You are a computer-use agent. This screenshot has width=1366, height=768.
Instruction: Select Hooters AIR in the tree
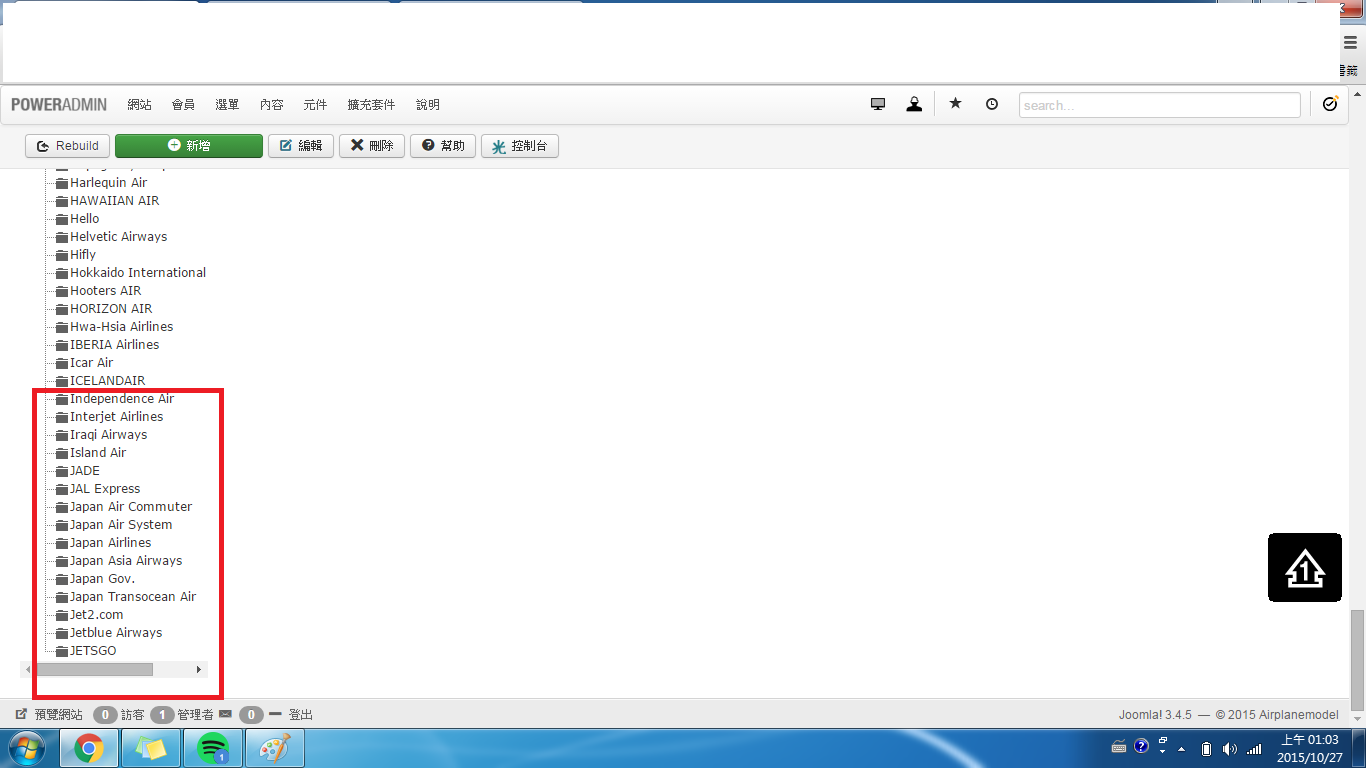pos(106,291)
